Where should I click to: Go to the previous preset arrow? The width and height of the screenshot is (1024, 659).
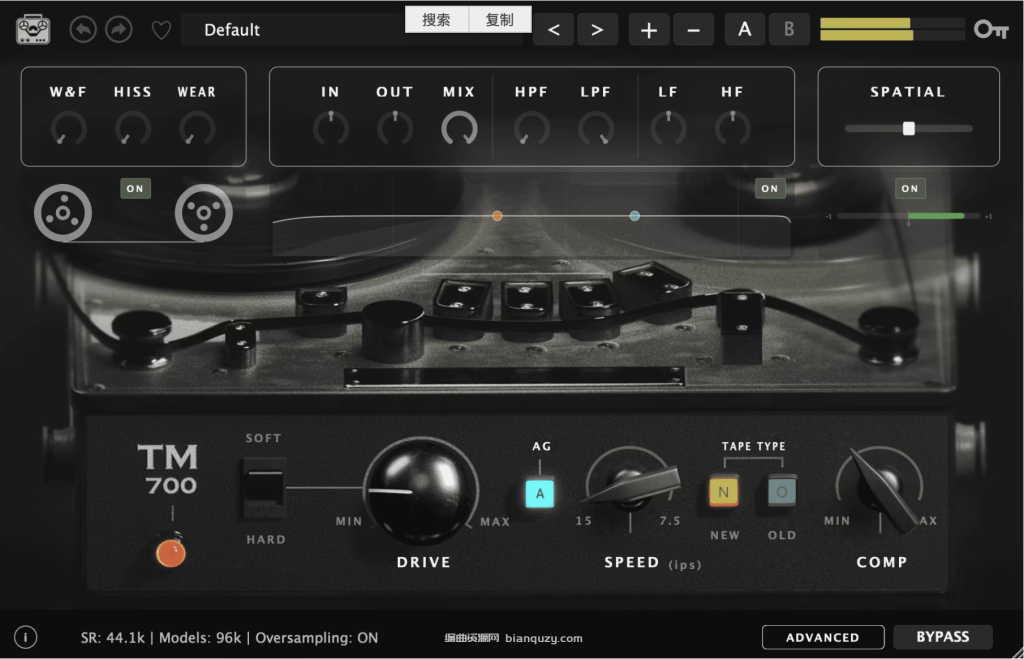pyautogui.click(x=554, y=30)
